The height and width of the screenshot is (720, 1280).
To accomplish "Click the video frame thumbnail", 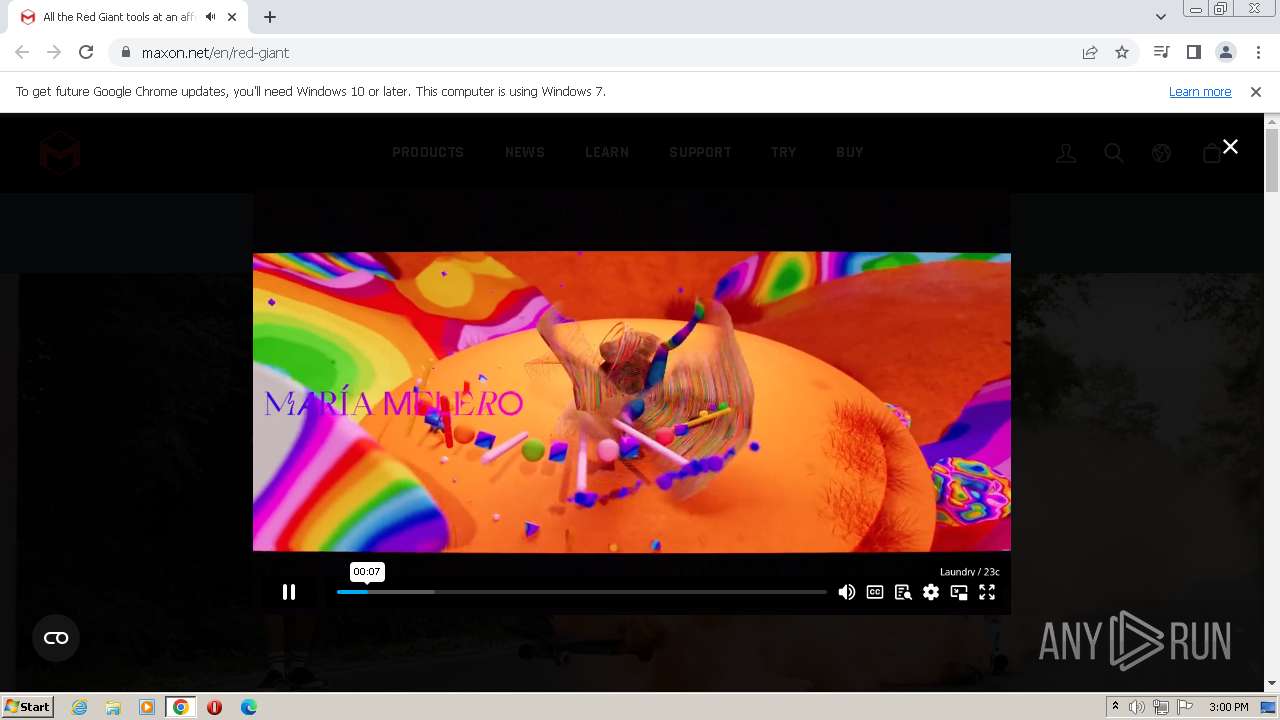I will coord(632,402).
